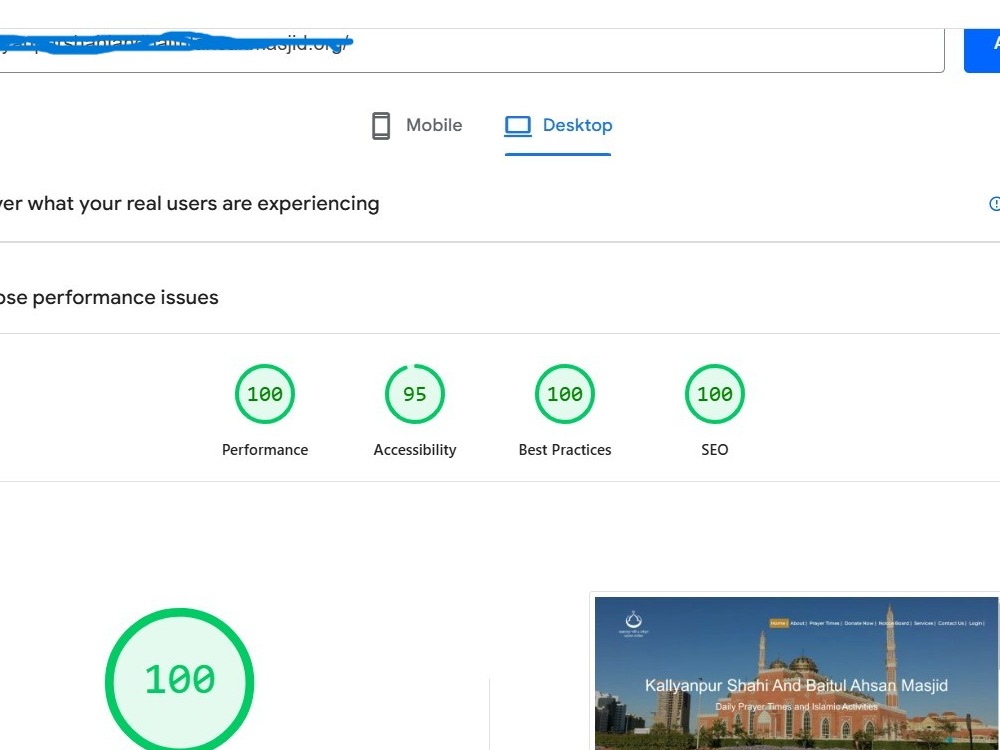Click the Desktop laptop icon

(518, 126)
